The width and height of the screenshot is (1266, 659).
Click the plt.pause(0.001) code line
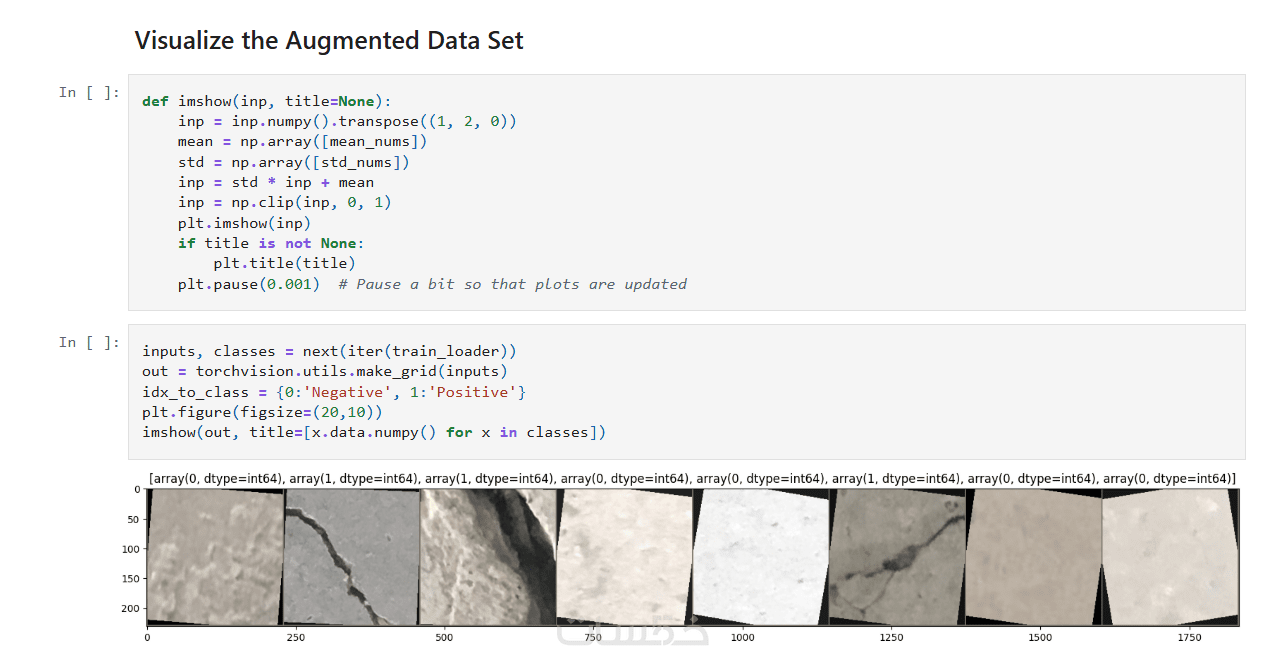coord(249,284)
